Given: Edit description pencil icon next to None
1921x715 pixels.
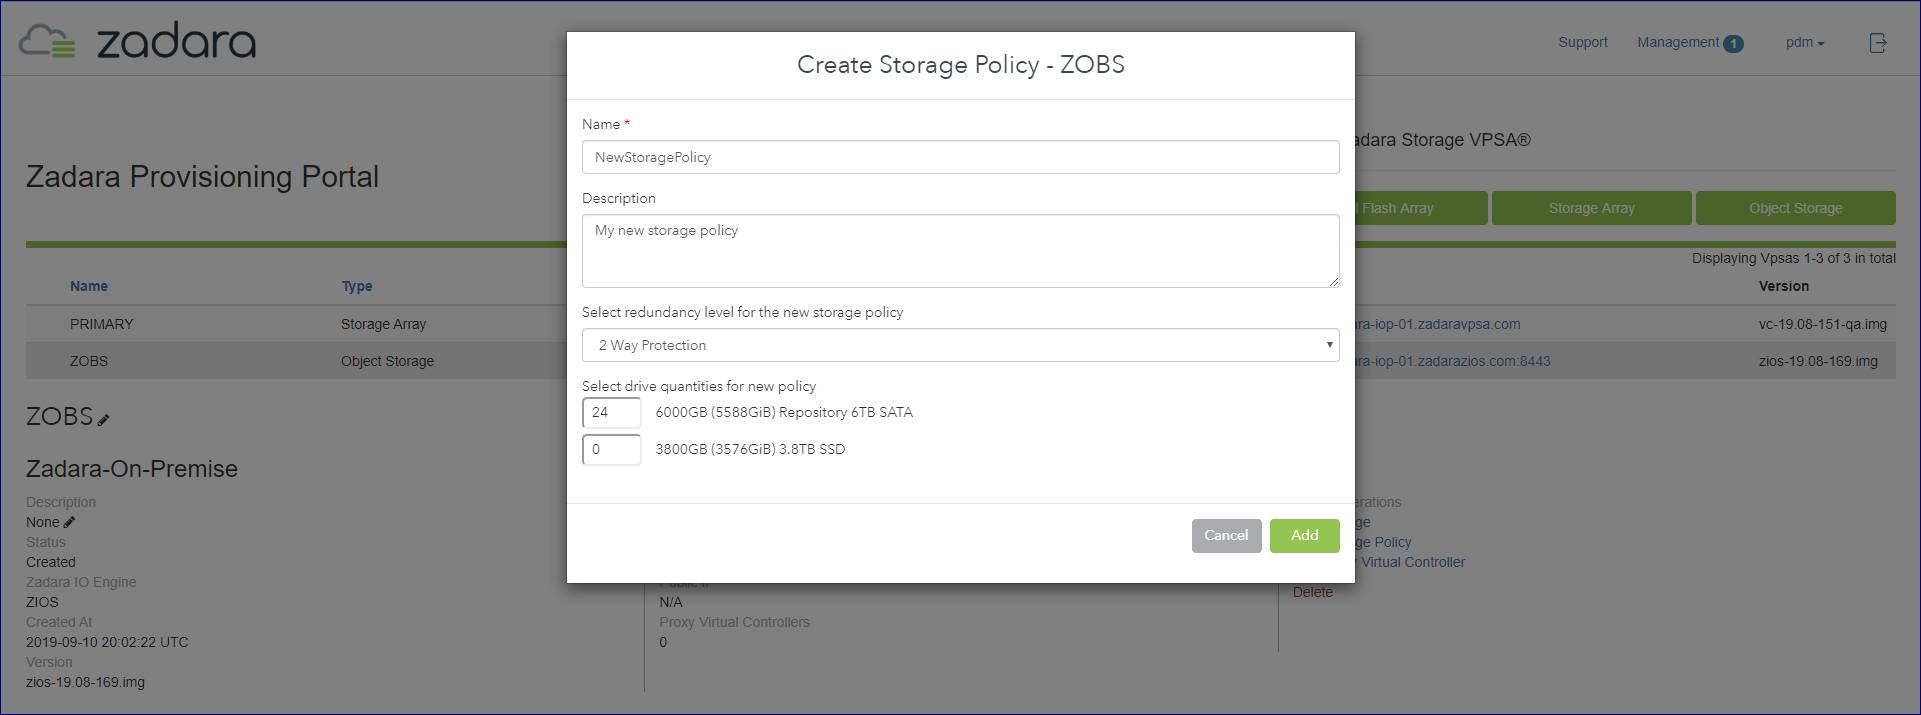Looking at the screenshot, I should [x=69, y=522].
